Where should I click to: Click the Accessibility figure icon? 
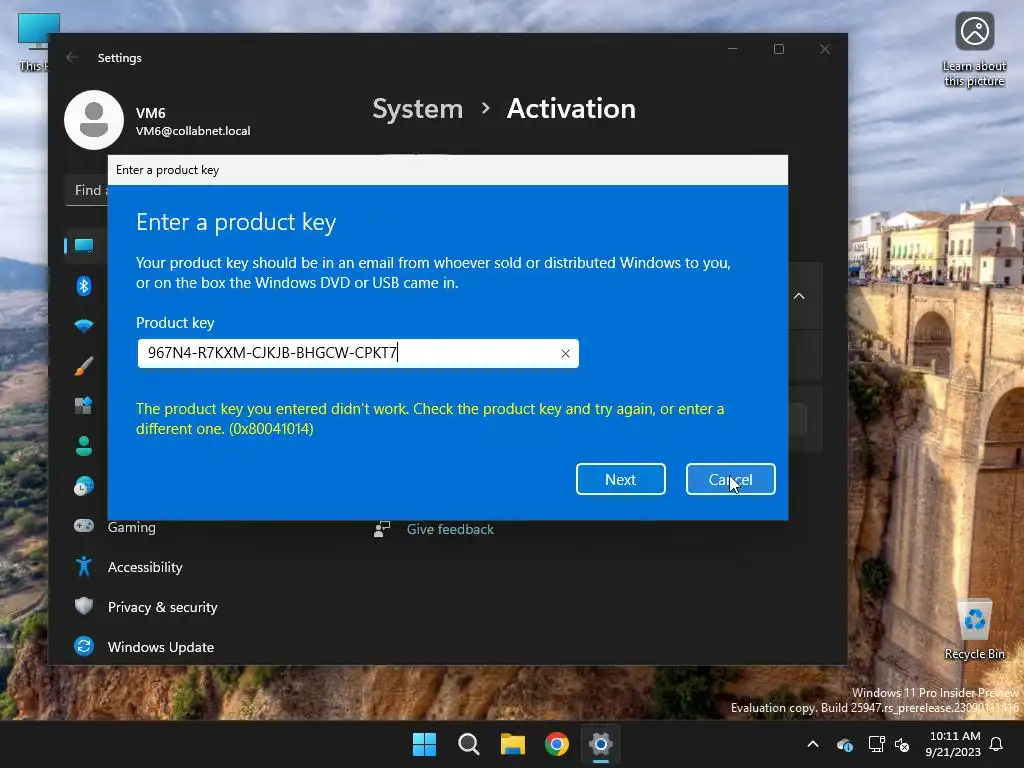(84, 566)
